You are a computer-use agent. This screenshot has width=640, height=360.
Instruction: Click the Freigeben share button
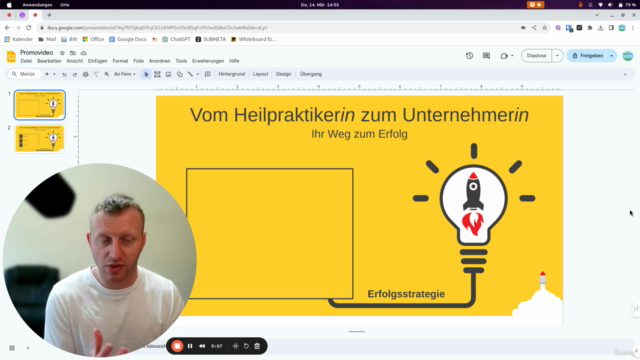click(x=588, y=56)
